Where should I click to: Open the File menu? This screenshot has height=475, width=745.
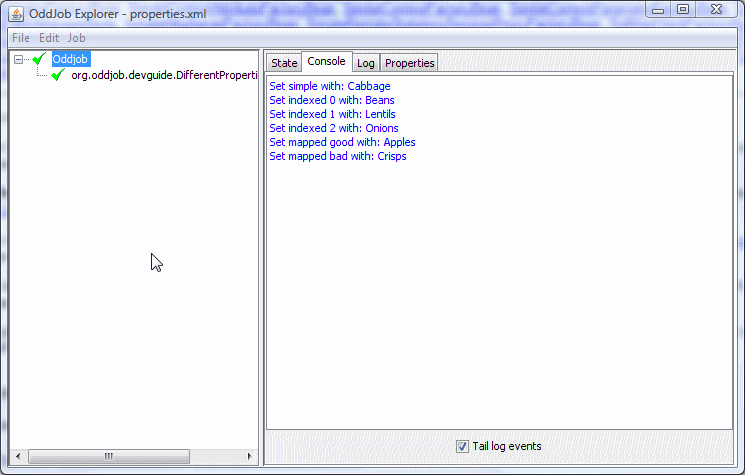20,37
